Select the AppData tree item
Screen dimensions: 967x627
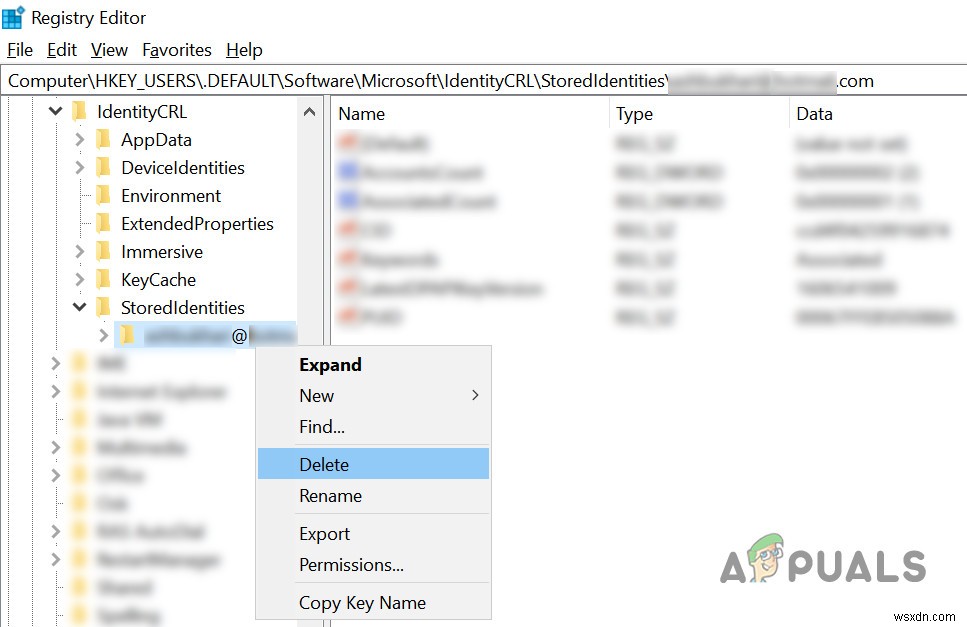pyautogui.click(x=156, y=140)
